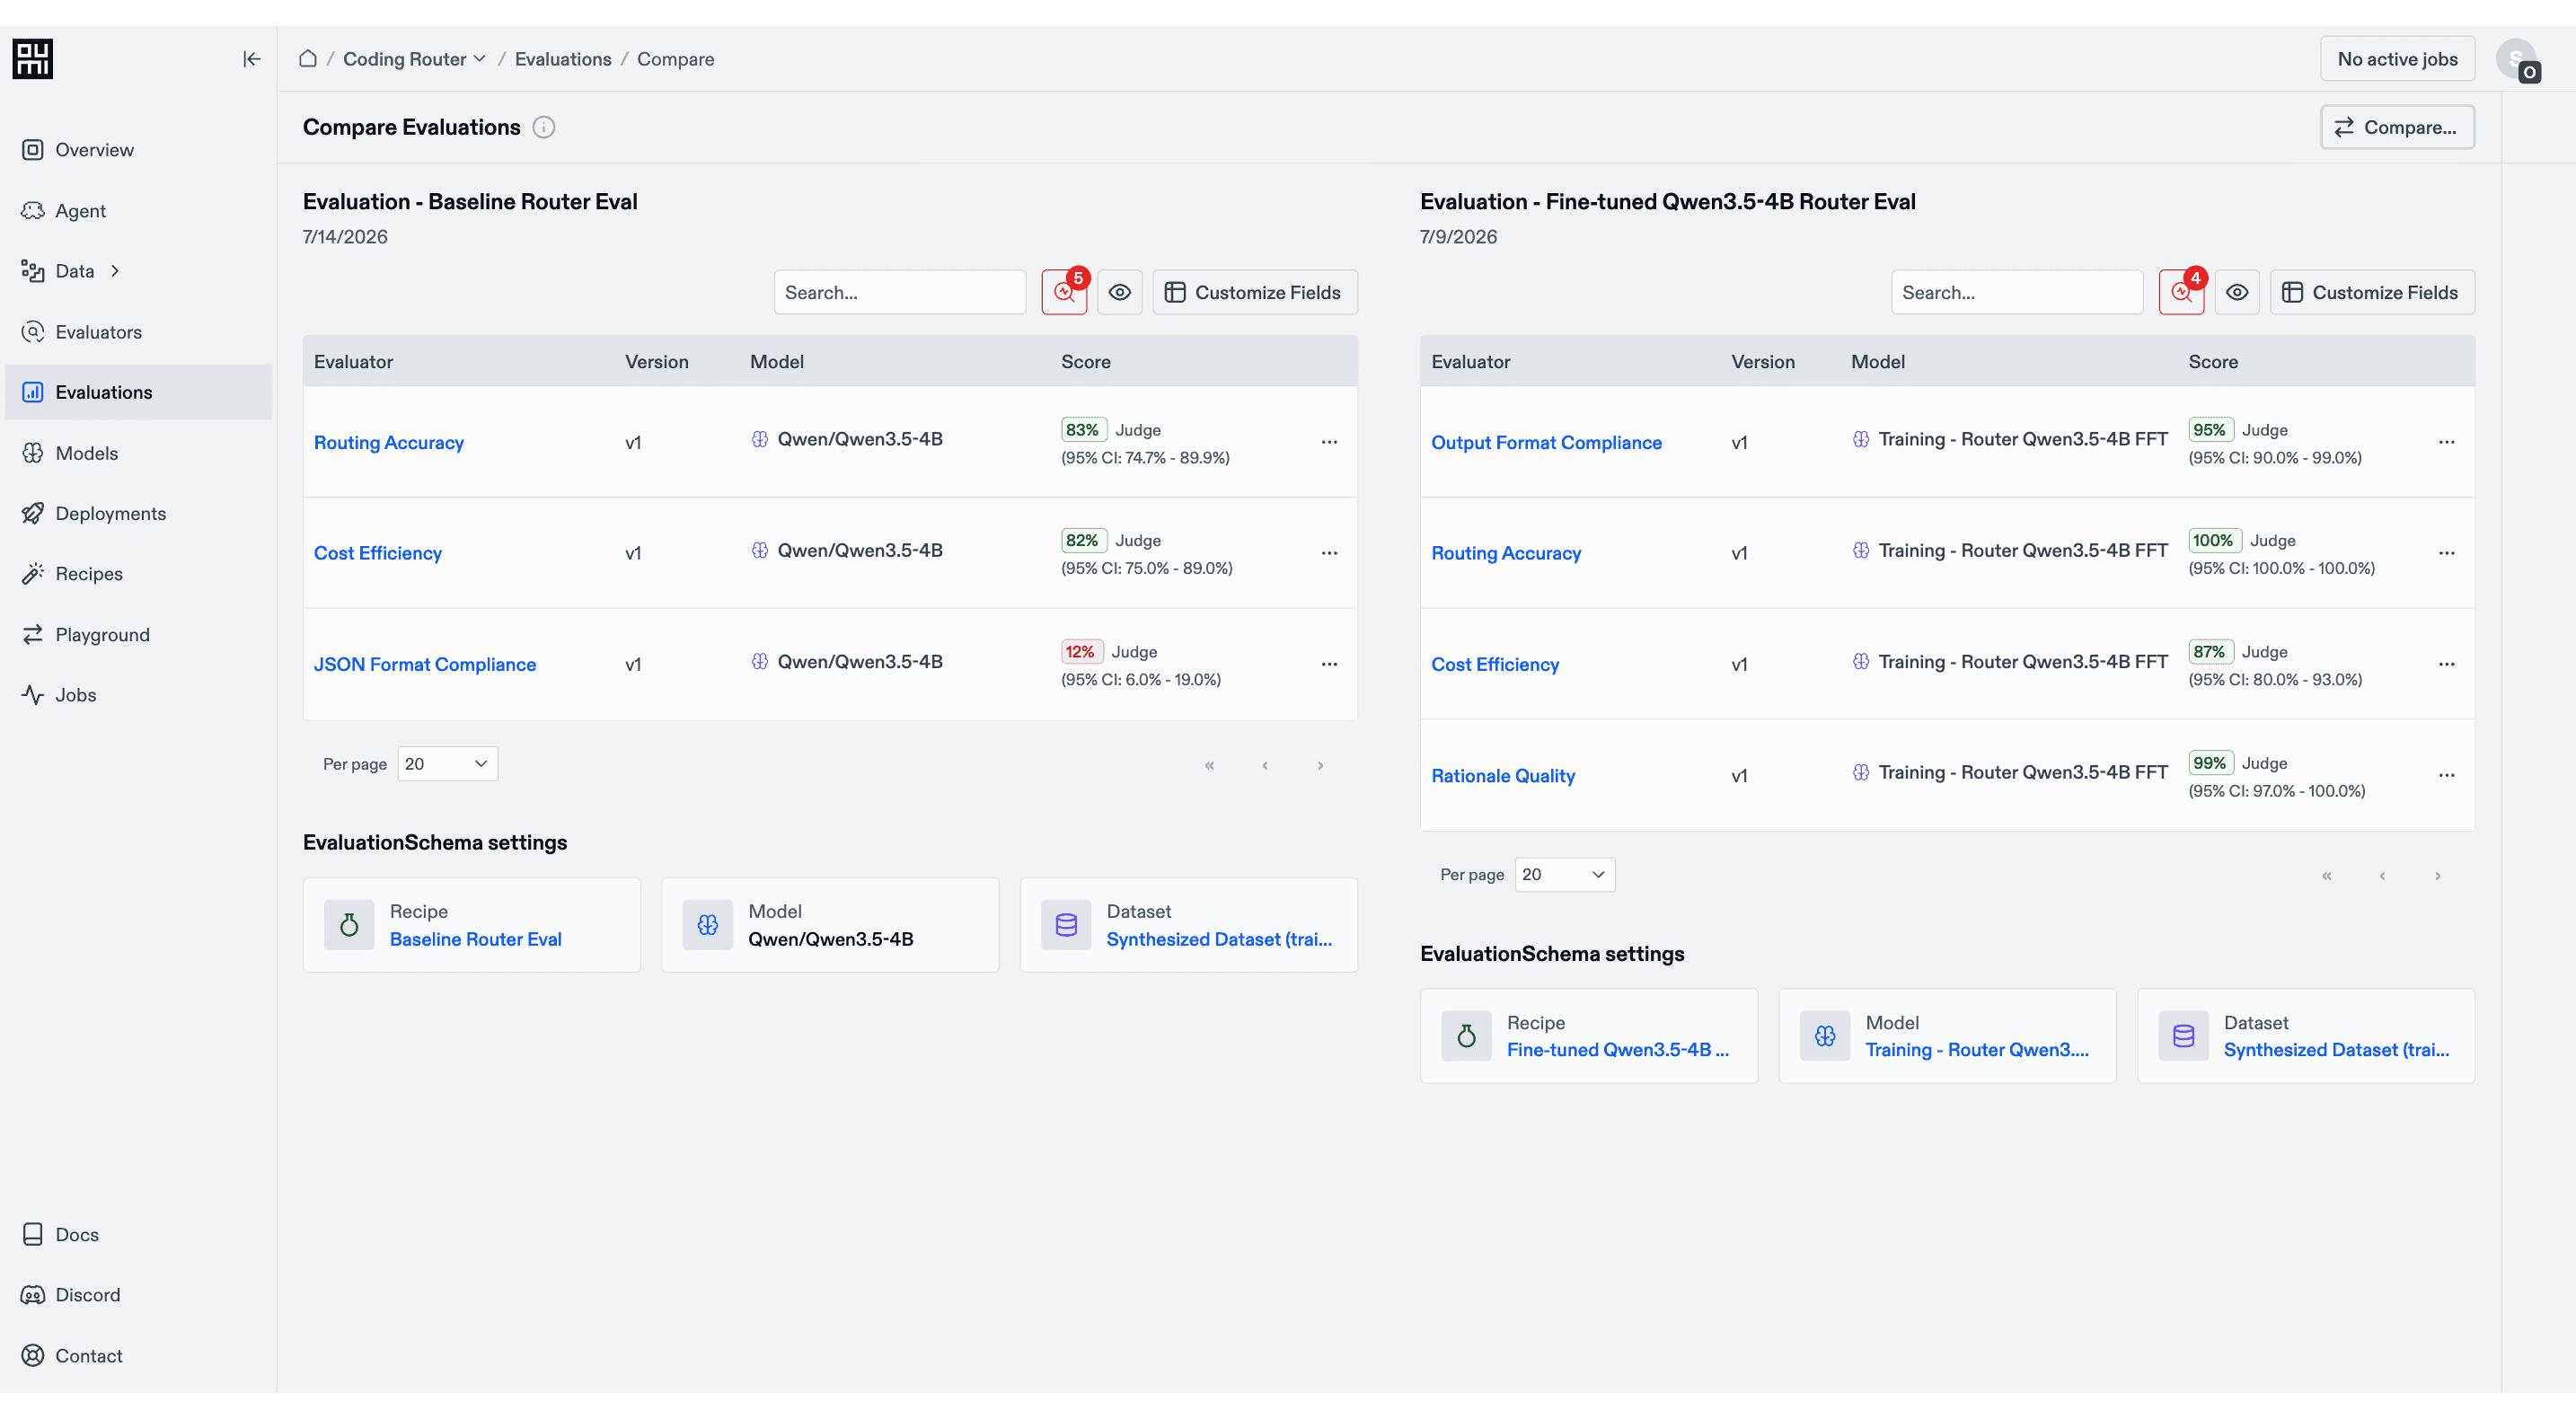Click Recipe flask icon in baseline settings
Viewport: 2576px width, 1419px height.
(x=349, y=925)
